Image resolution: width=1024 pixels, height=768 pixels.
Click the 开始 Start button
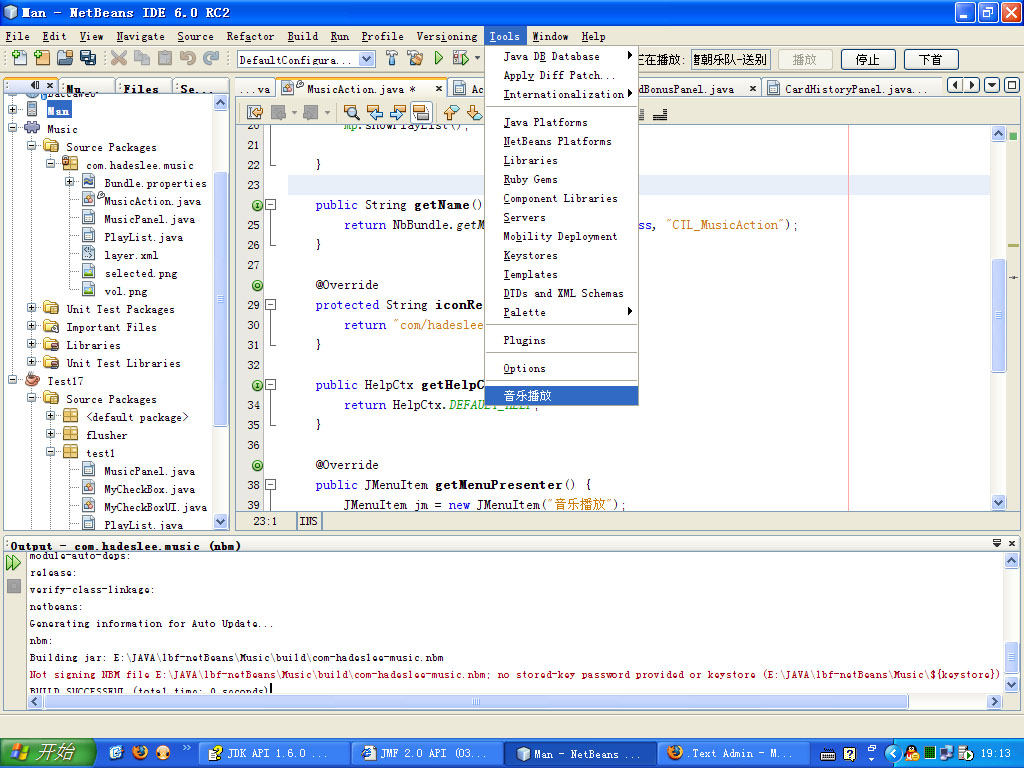pyautogui.click(x=47, y=752)
